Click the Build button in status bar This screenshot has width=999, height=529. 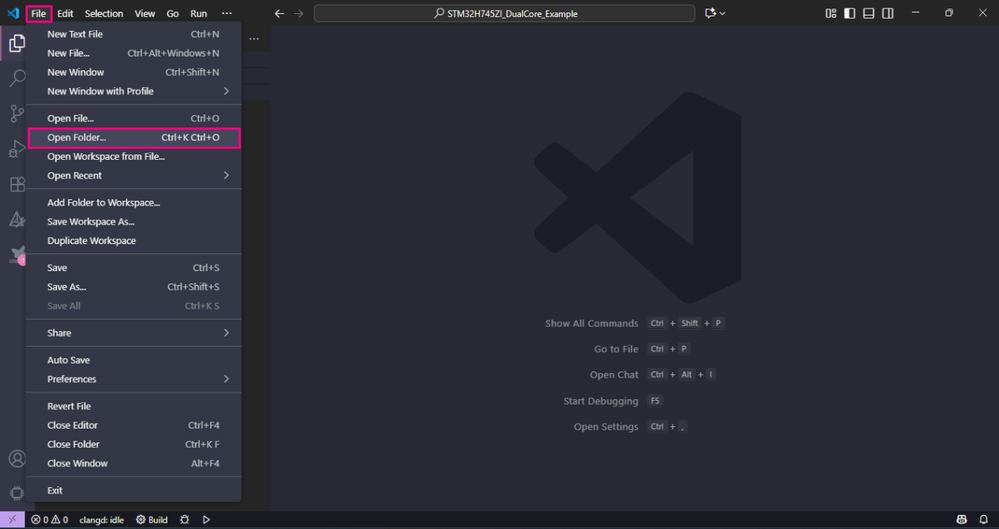(x=152, y=519)
